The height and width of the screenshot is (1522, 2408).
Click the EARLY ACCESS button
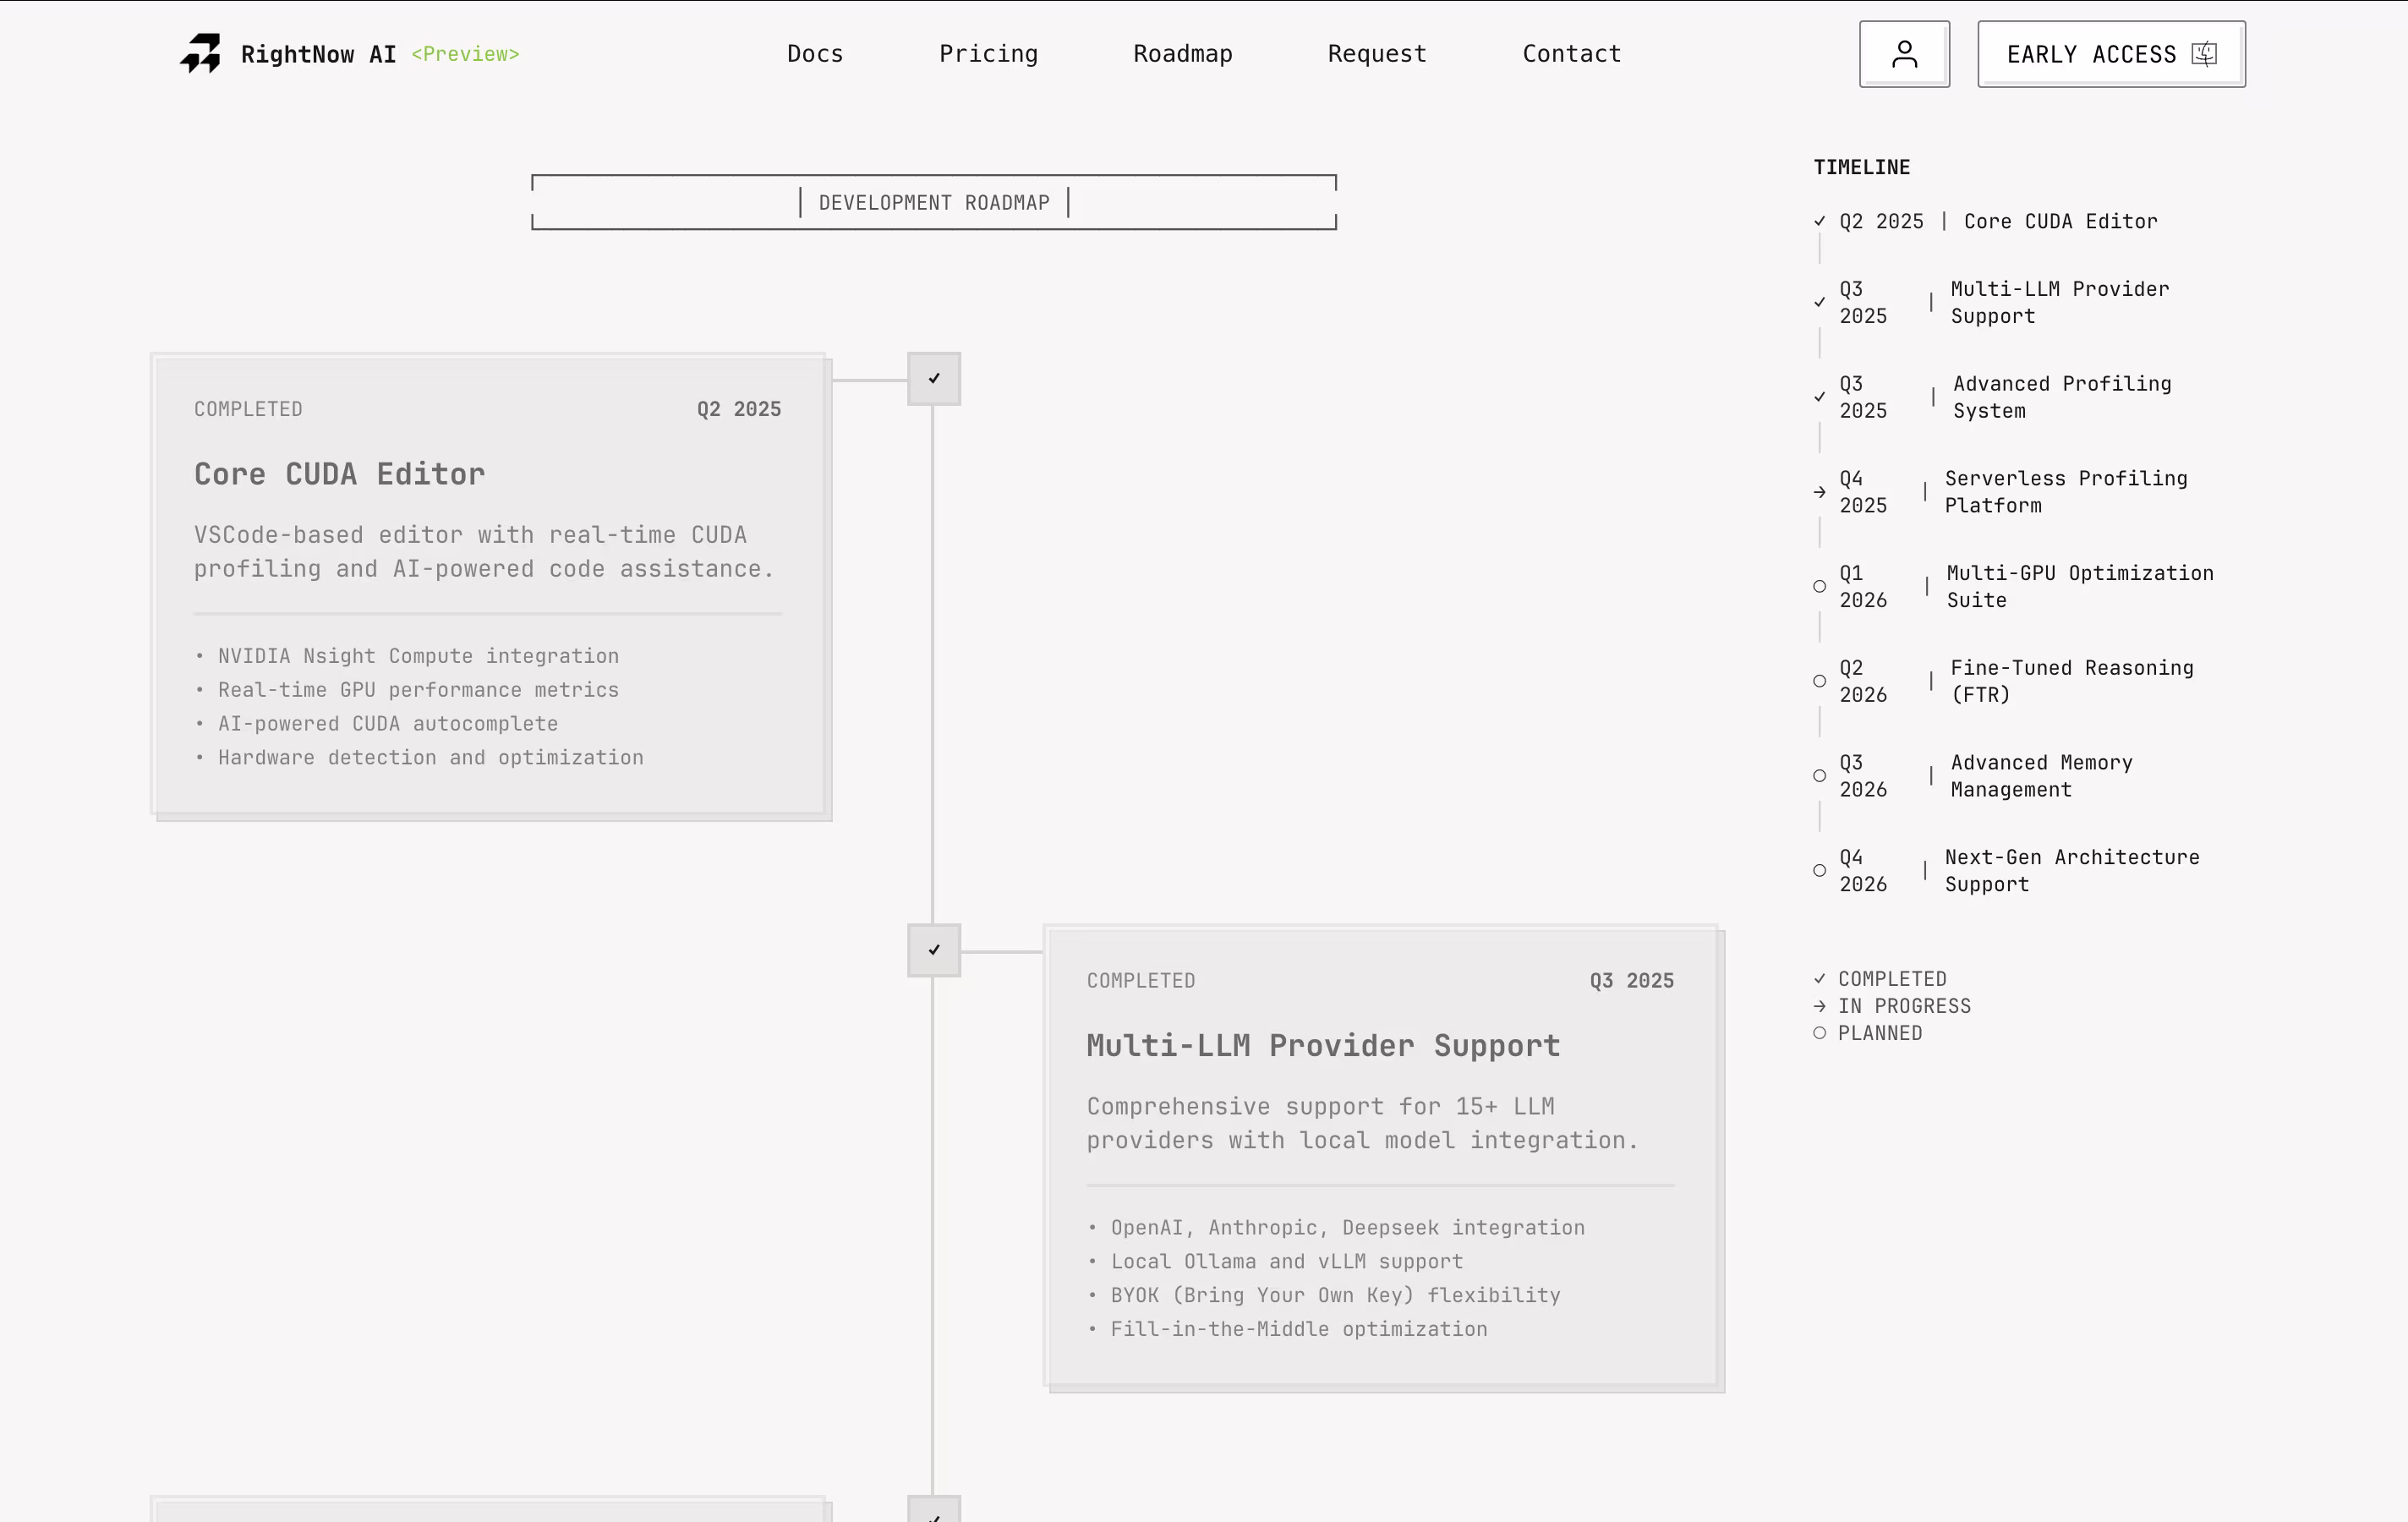point(2111,54)
